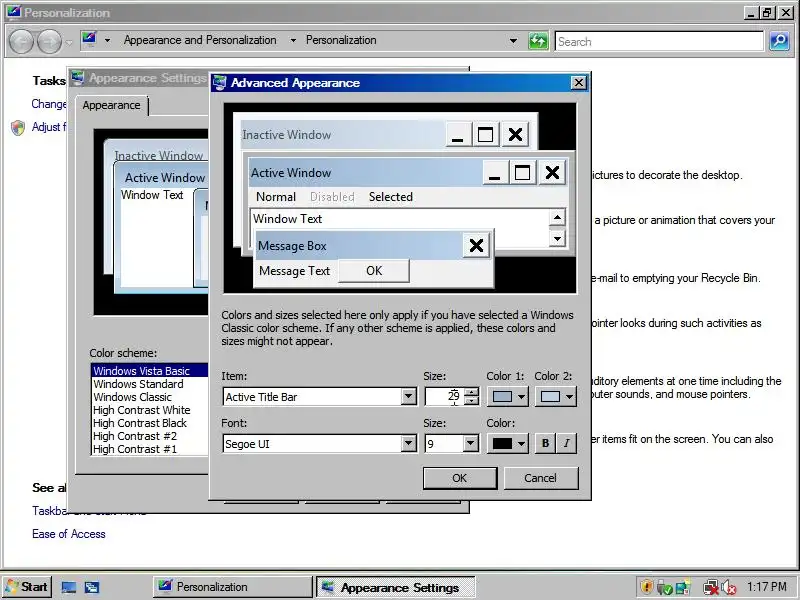Click the OK button in Message Box preview
This screenshot has height=600, width=800.
374,271
